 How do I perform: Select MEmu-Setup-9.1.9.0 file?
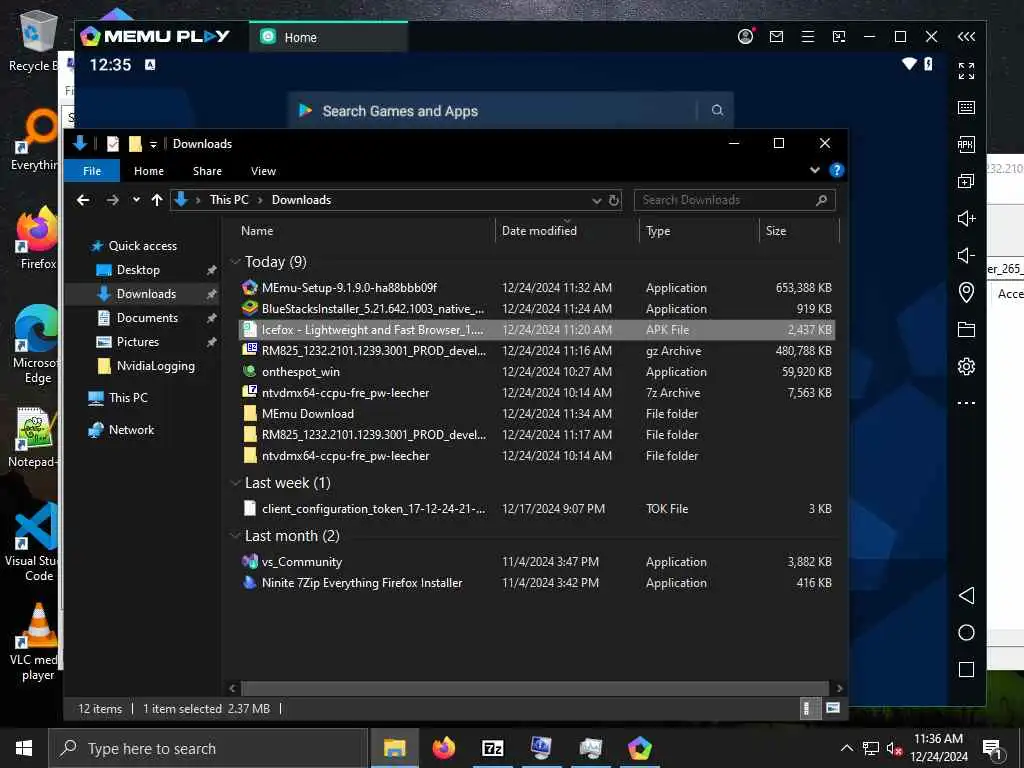pos(537,287)
